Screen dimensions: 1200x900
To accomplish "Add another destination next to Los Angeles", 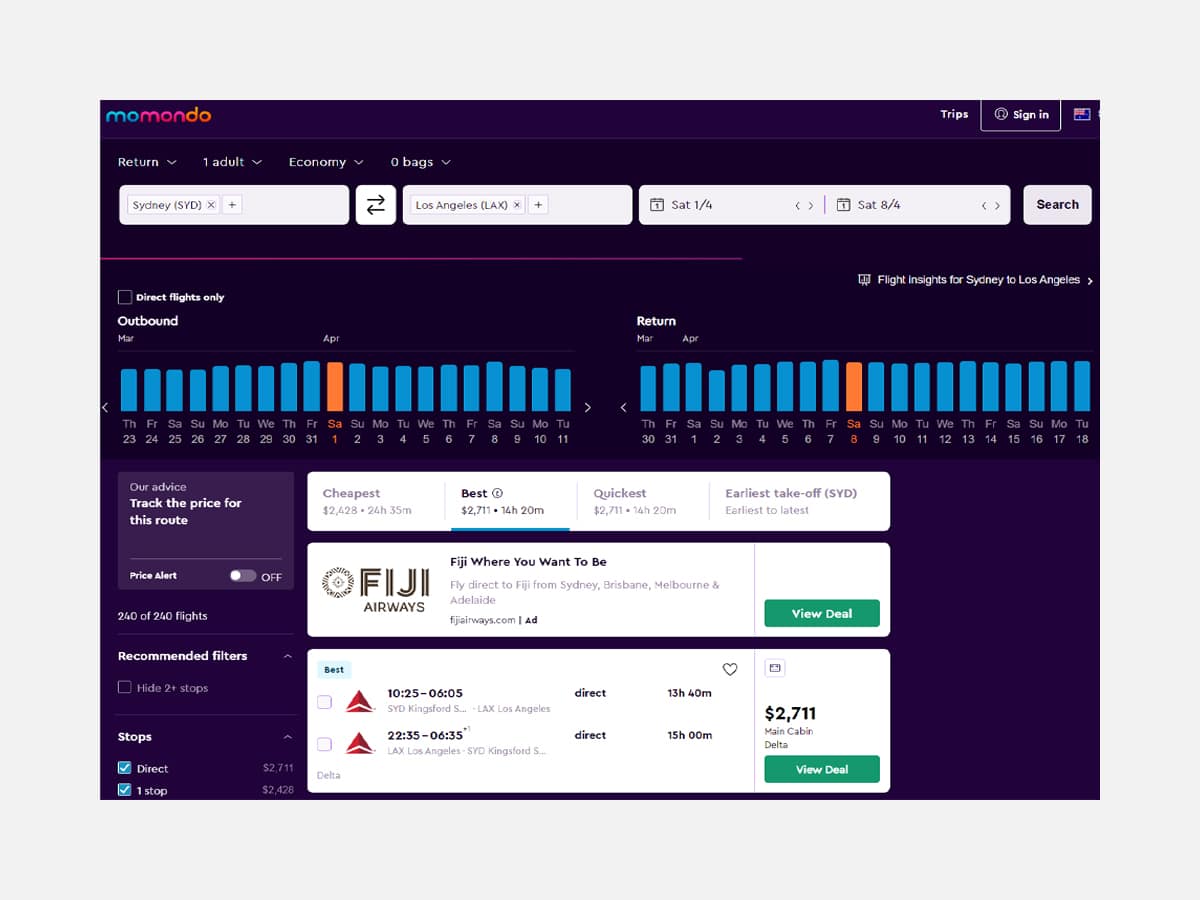I will [x=538, y=205].
